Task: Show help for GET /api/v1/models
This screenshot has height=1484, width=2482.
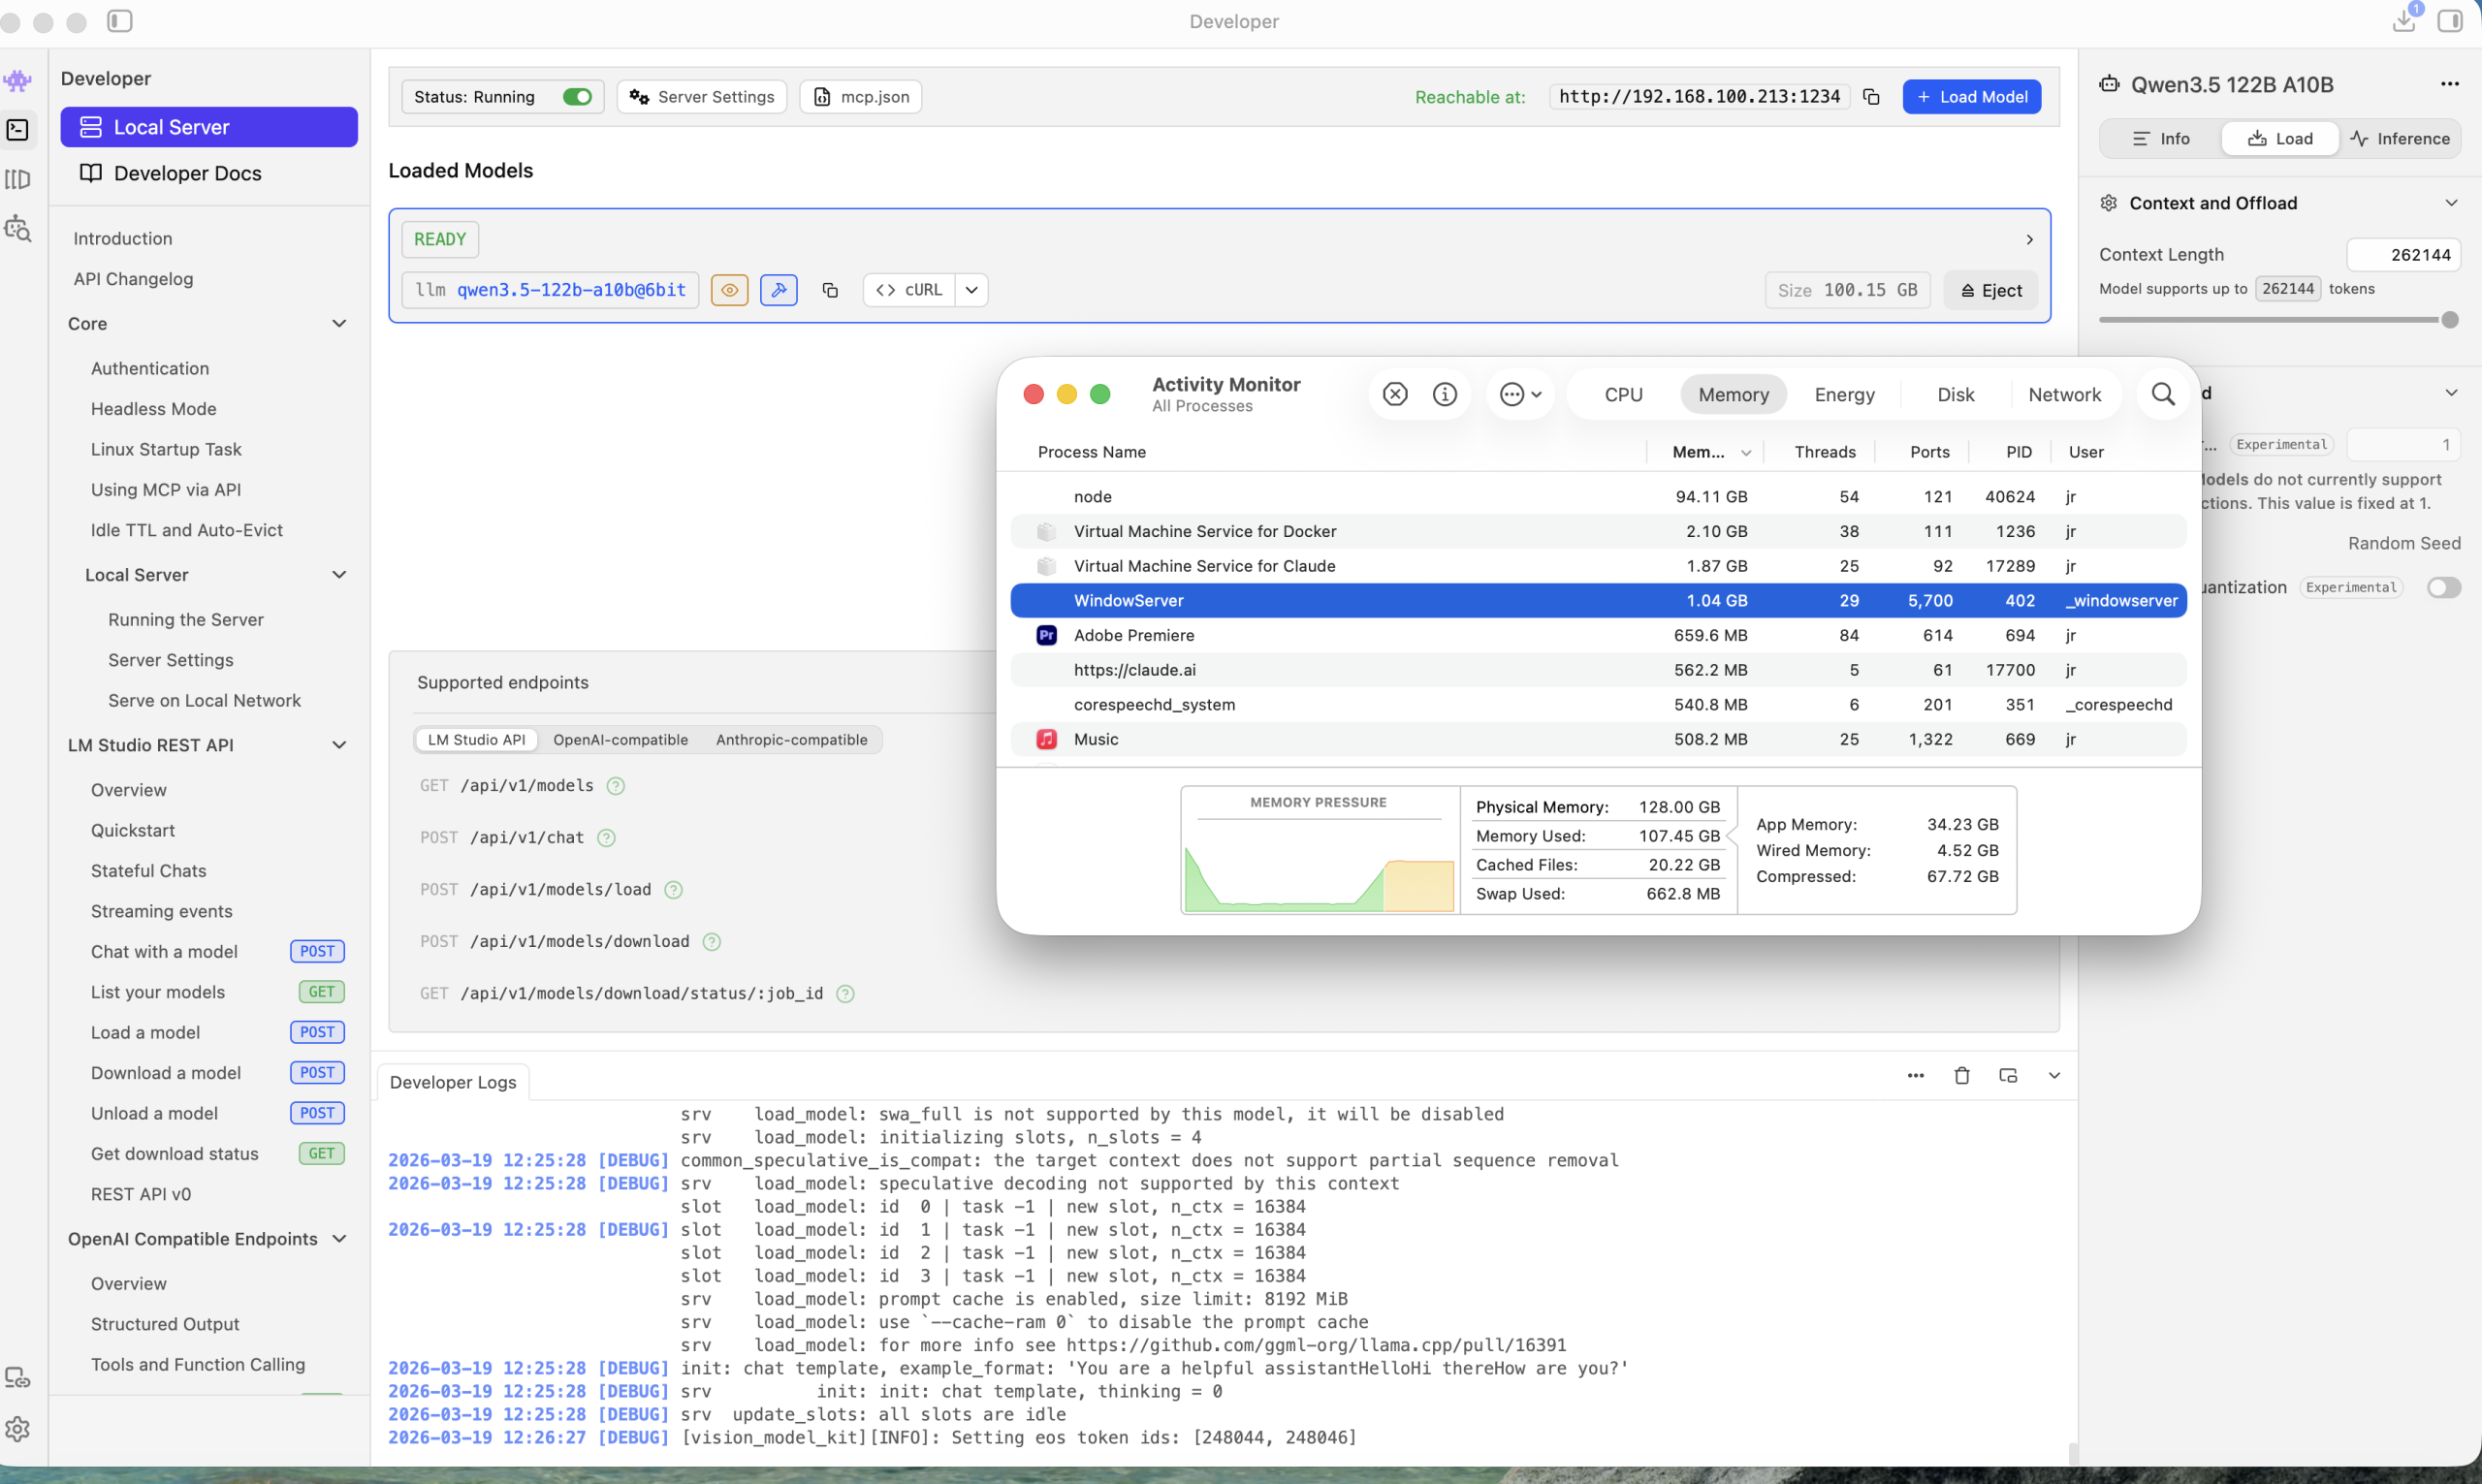Action: click(x=616, y=786)
